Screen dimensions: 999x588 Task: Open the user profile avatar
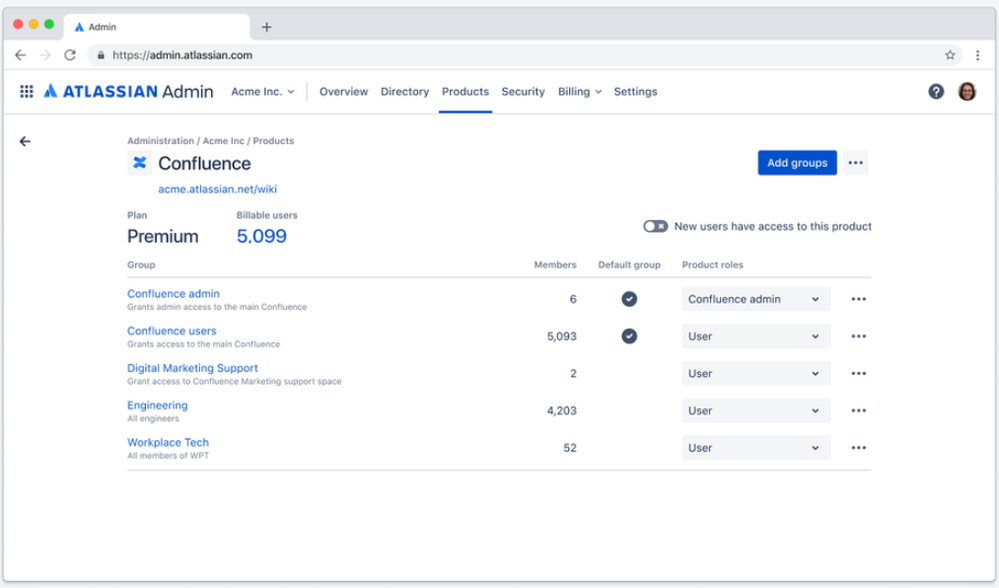point(967,92)
